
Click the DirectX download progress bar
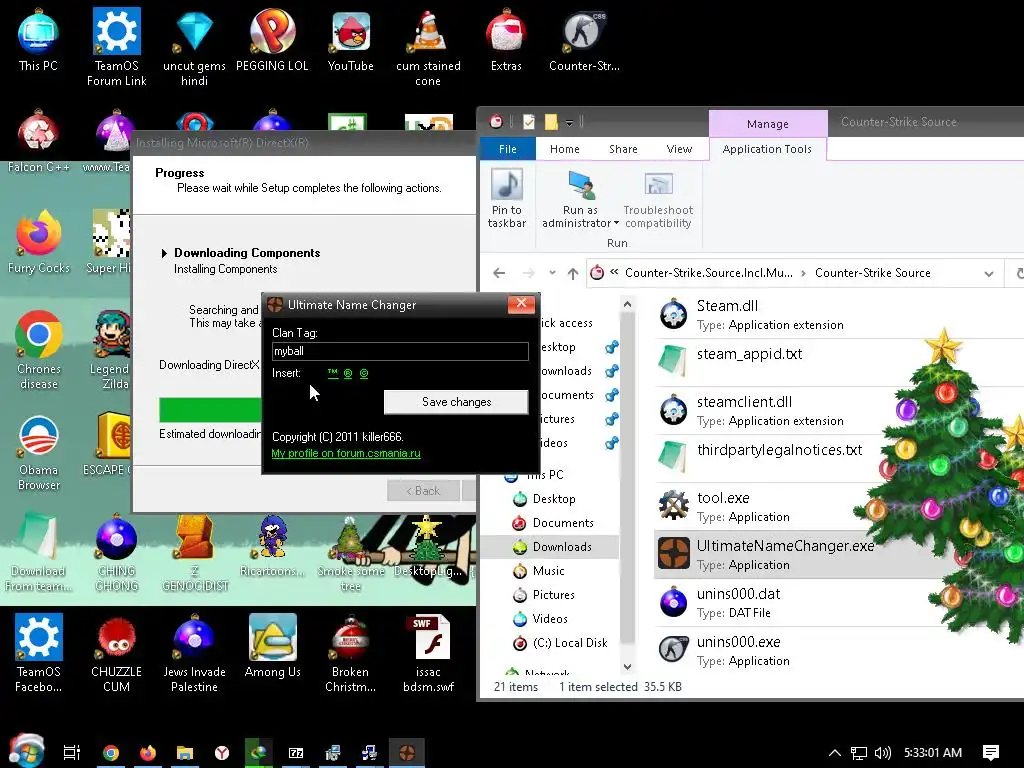pyautogui.click(x=210, y=410)
